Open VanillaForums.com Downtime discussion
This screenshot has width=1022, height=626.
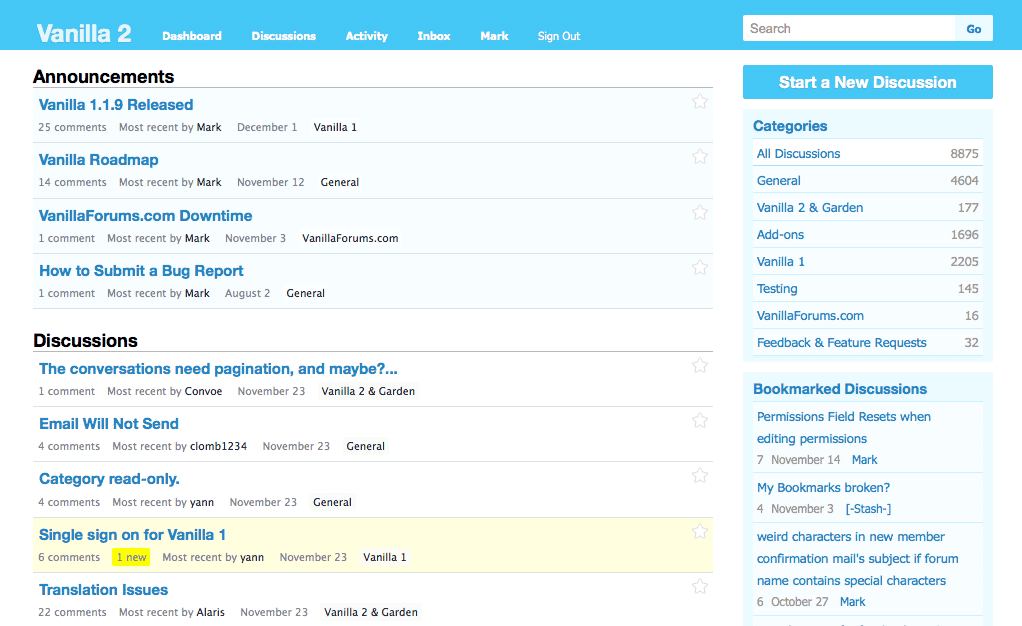[x=145, y=216]
